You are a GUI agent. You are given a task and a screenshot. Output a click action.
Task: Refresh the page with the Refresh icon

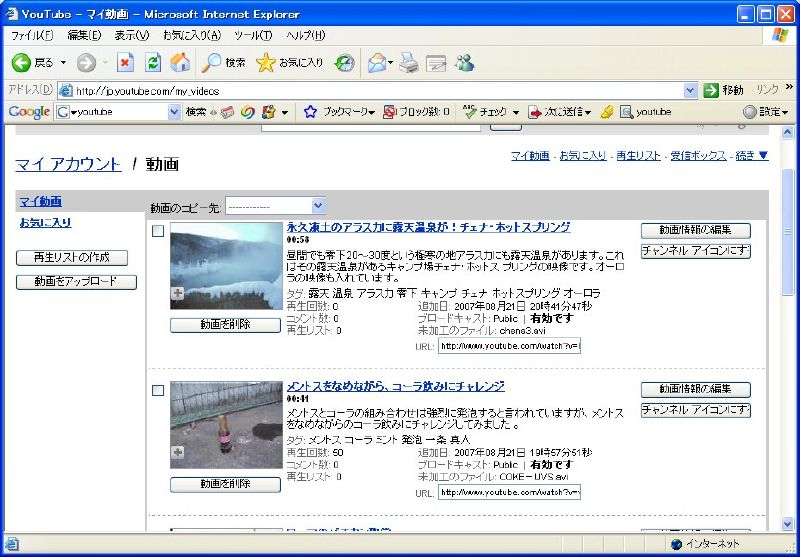click(153, 63)
